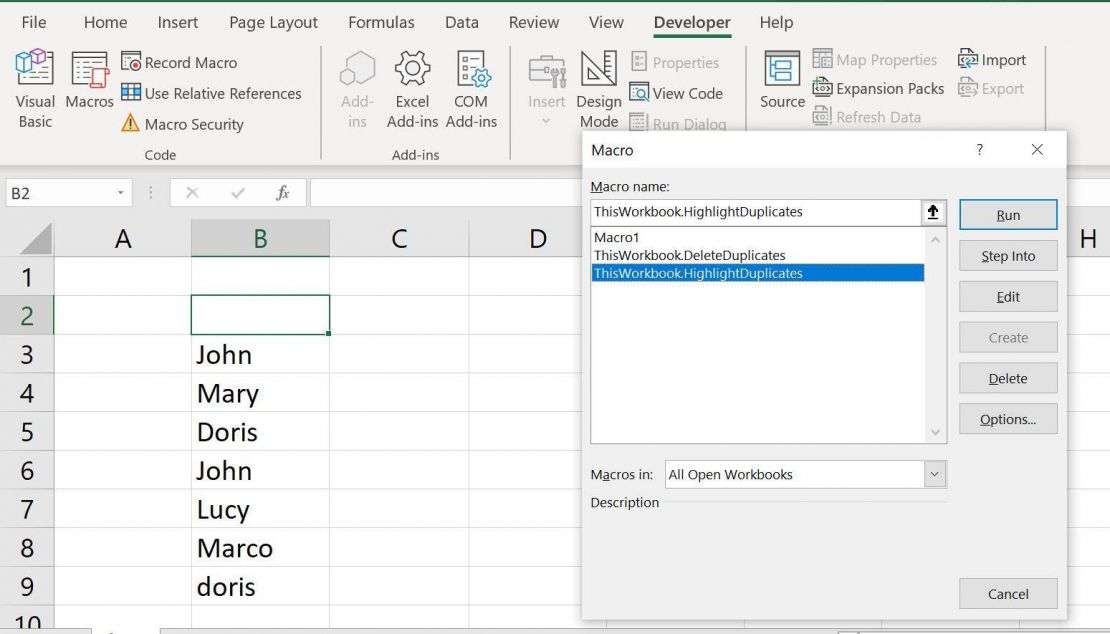Switch to the Formulas ribbon tab

pos(380,22)
